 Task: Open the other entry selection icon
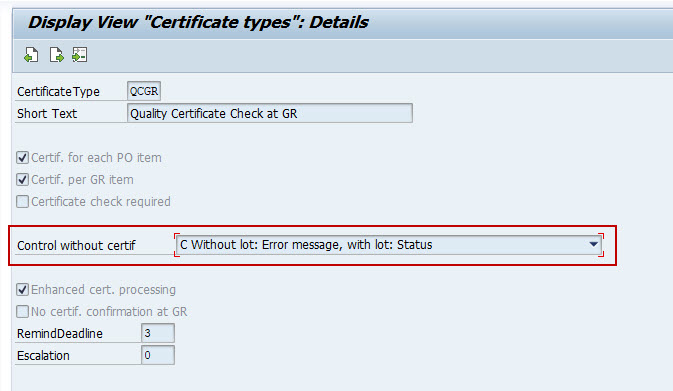click(x=80, y=55)
